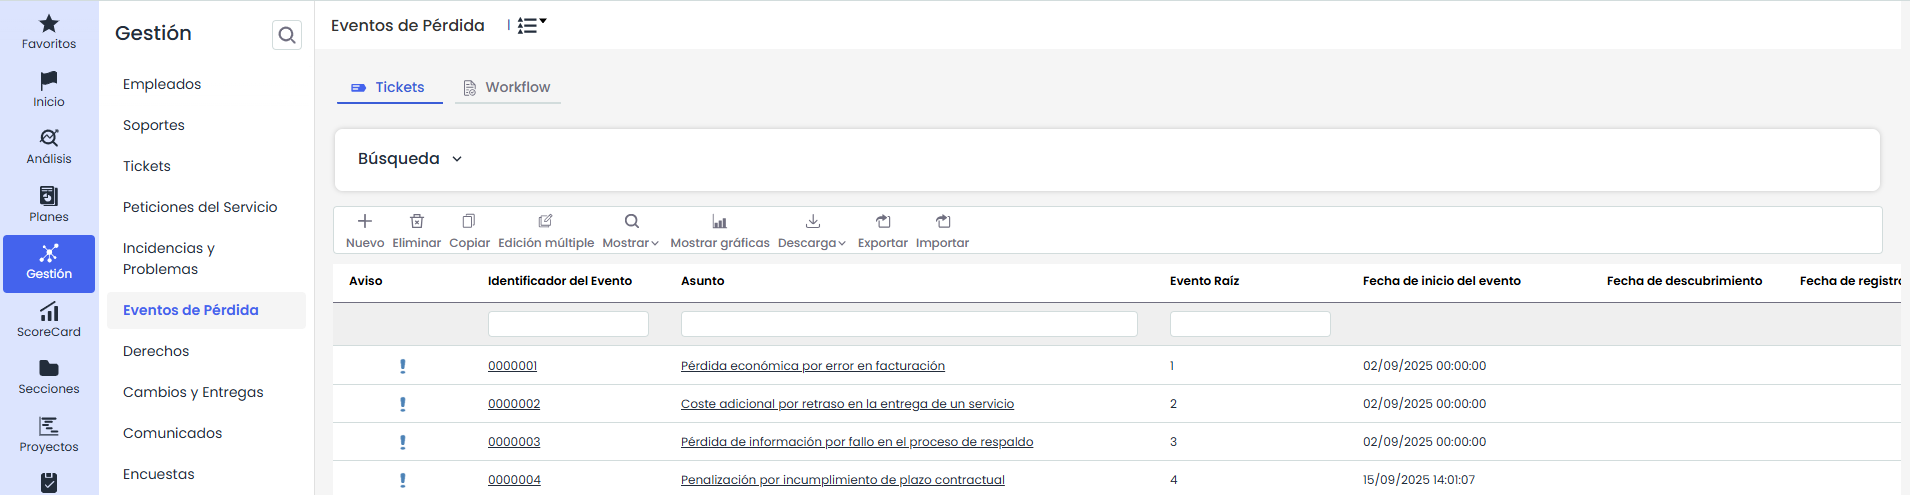The height and width of the screenshot is (495, 1910).
Task: Click the Importar toolbar icon
Action: coord(943,221)
